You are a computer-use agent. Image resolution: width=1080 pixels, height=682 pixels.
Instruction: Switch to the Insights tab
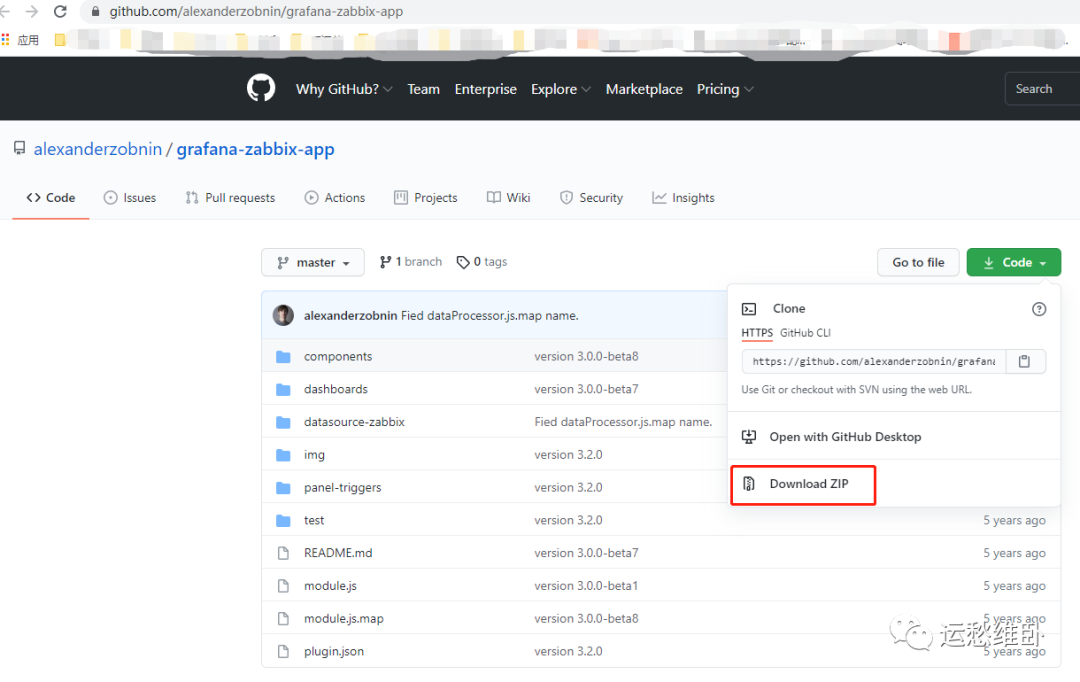tap(683, 198)
